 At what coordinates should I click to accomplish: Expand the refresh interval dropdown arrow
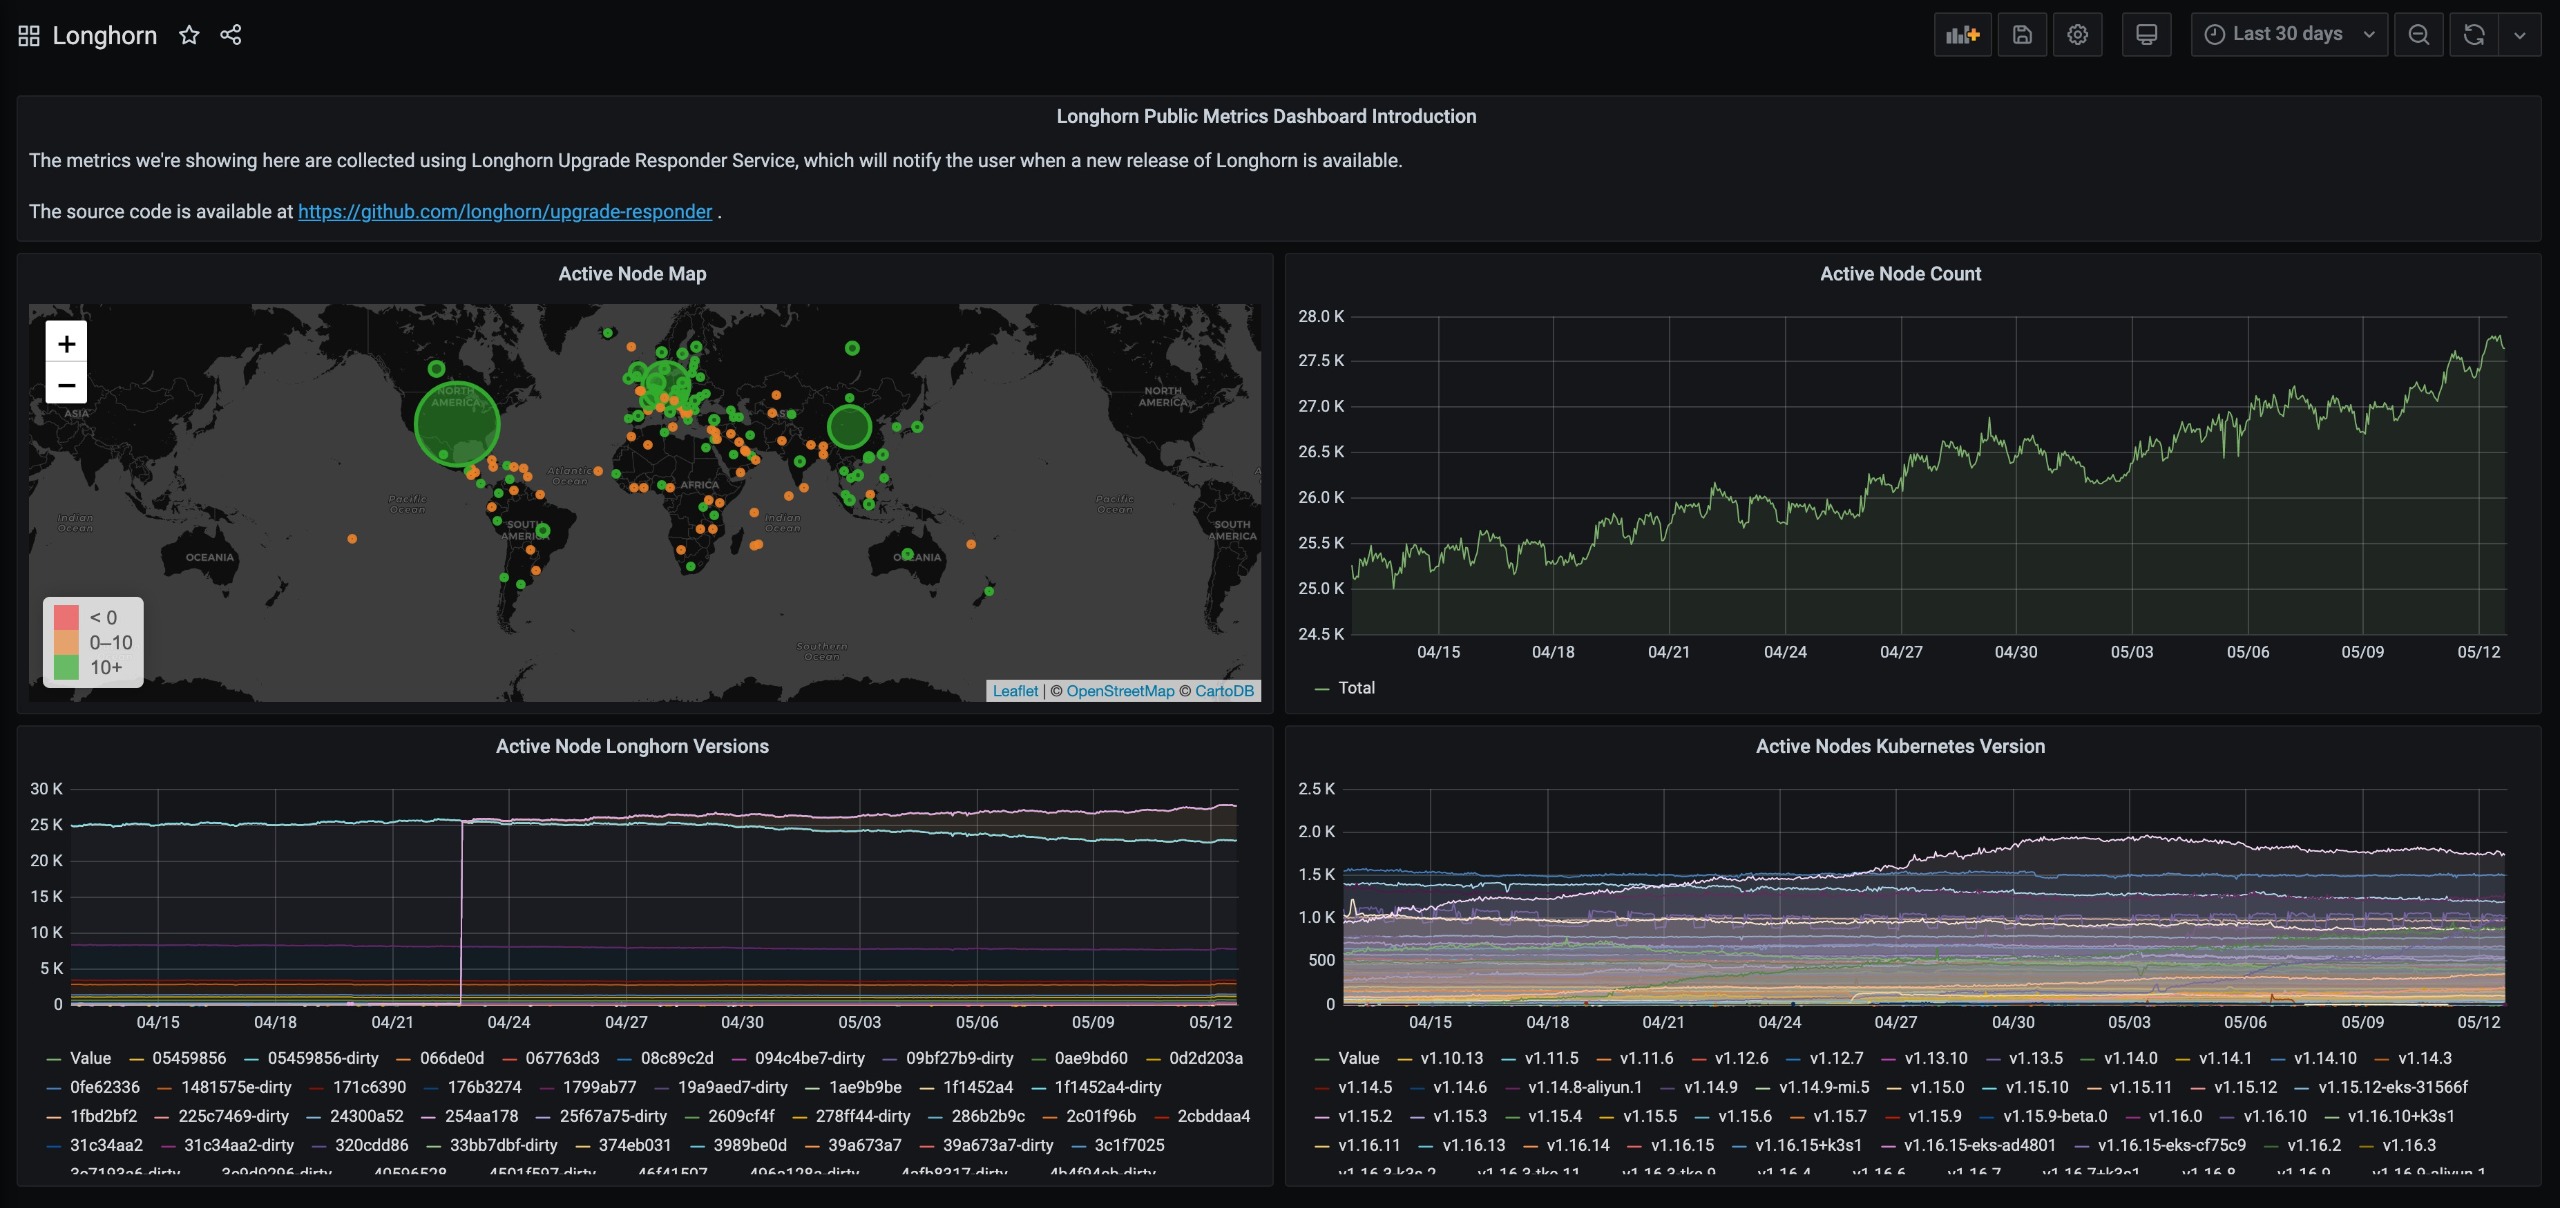(2520, 35)
